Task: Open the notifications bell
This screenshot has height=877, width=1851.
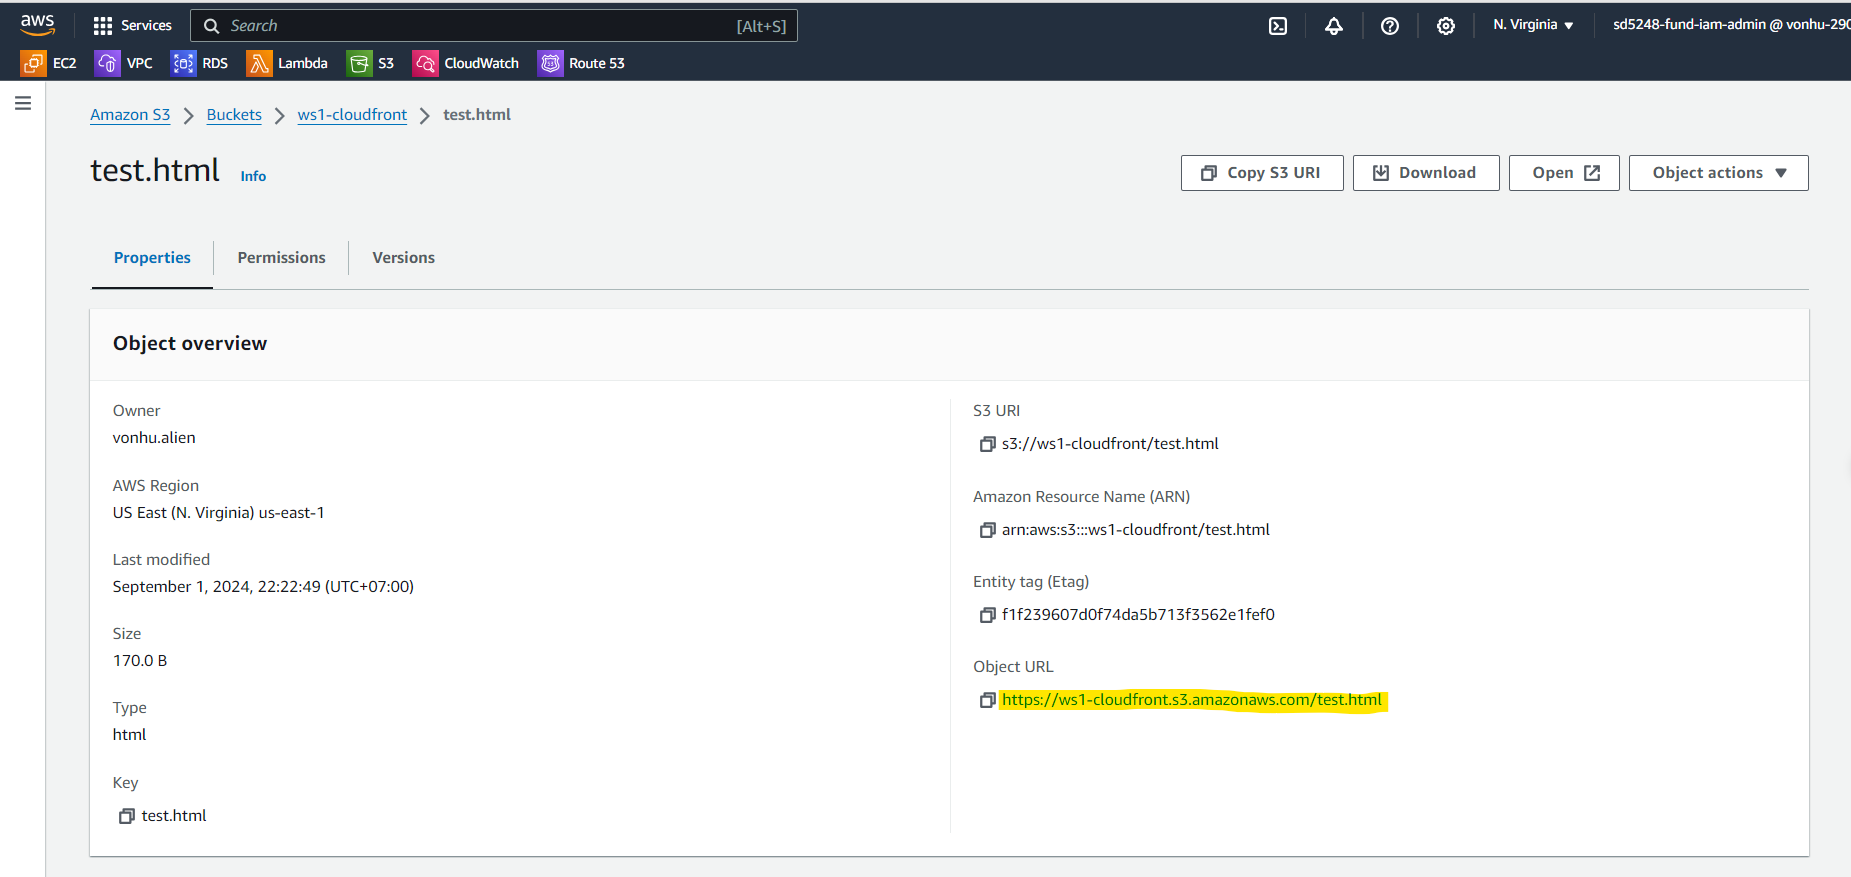Action: click(x=1334, y=26)
